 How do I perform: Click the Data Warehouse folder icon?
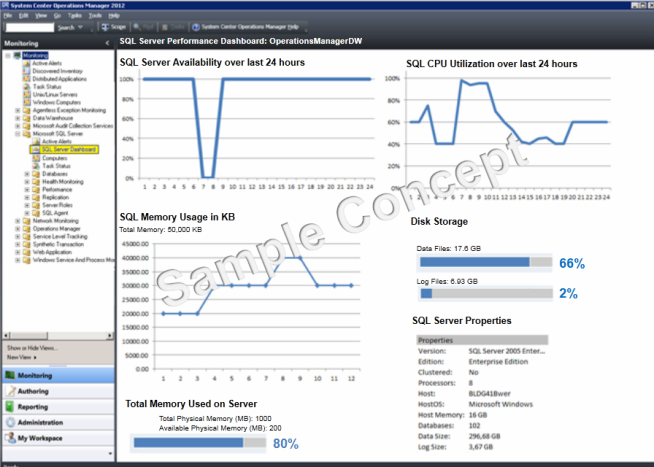point(27,118)
